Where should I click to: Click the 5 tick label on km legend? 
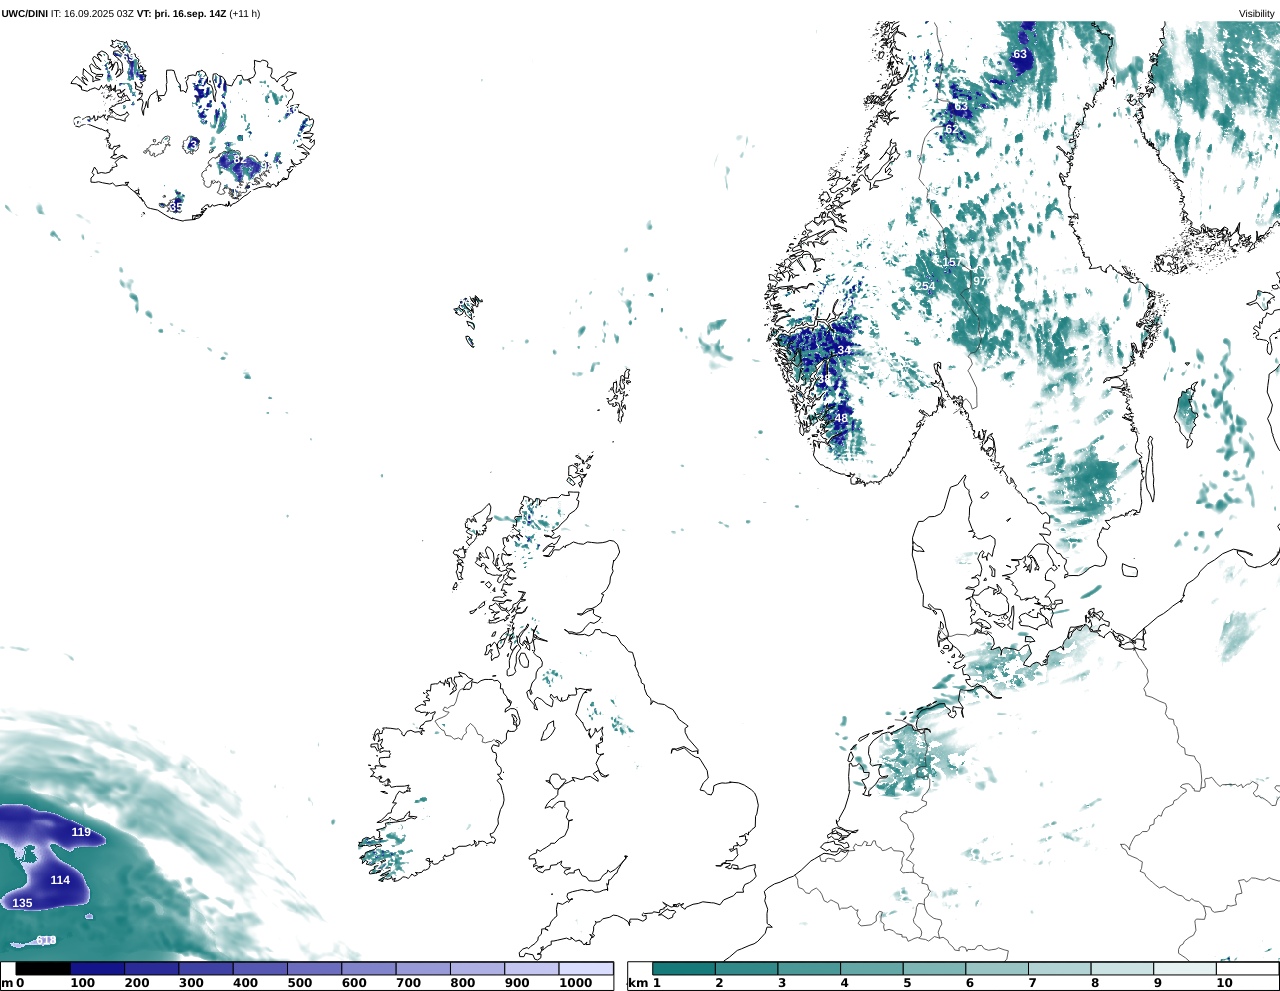907,983
